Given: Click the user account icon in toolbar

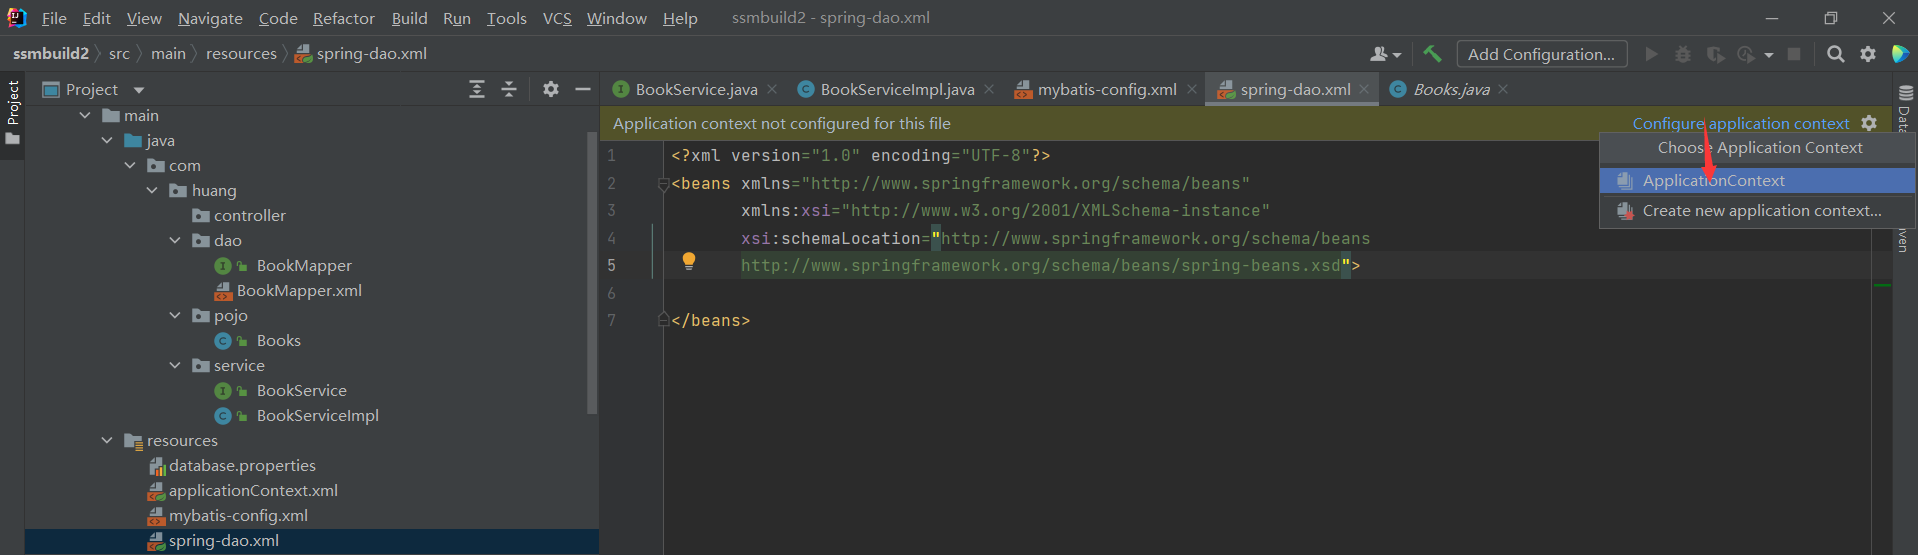Looking at the screenshot, I should tap(1380, 54).
